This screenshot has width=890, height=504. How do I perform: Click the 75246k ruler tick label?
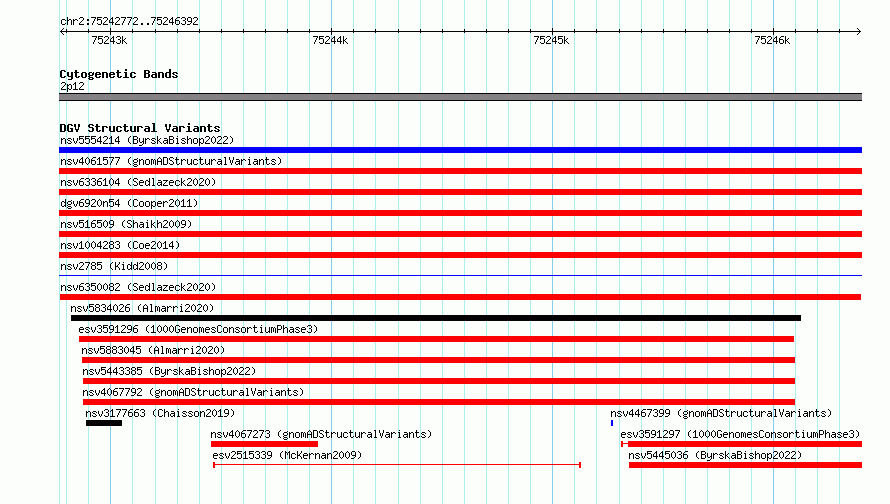point(772,40)
